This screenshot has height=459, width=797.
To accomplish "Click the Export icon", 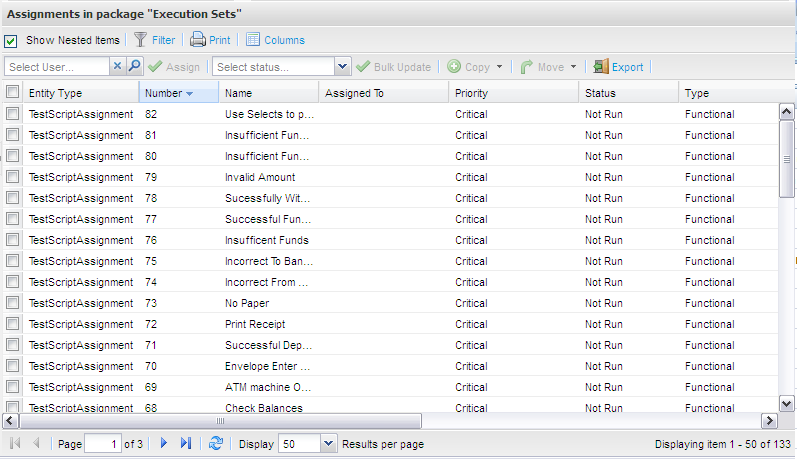I will [x=600, y=67].
